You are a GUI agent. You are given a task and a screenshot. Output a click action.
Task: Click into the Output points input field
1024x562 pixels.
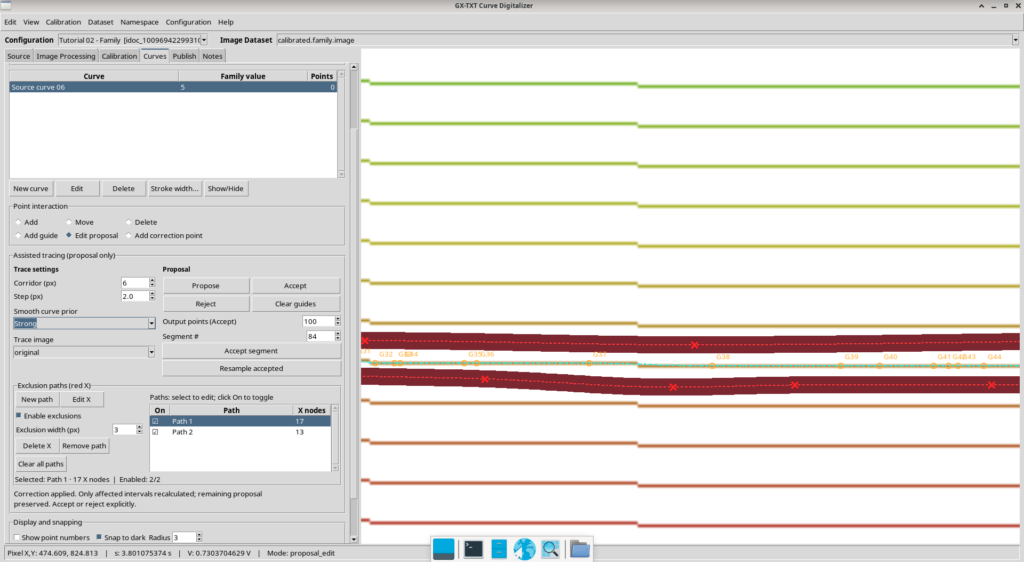318,321
